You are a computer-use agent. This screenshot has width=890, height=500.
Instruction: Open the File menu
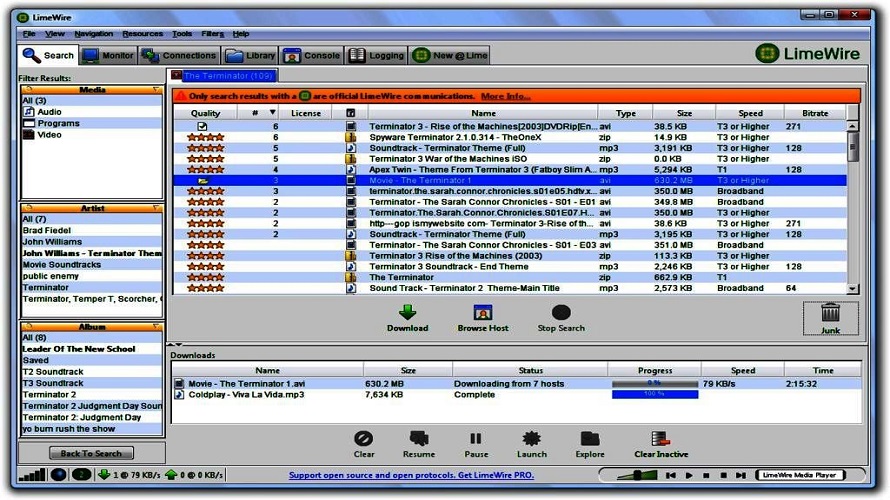(28, 34)
